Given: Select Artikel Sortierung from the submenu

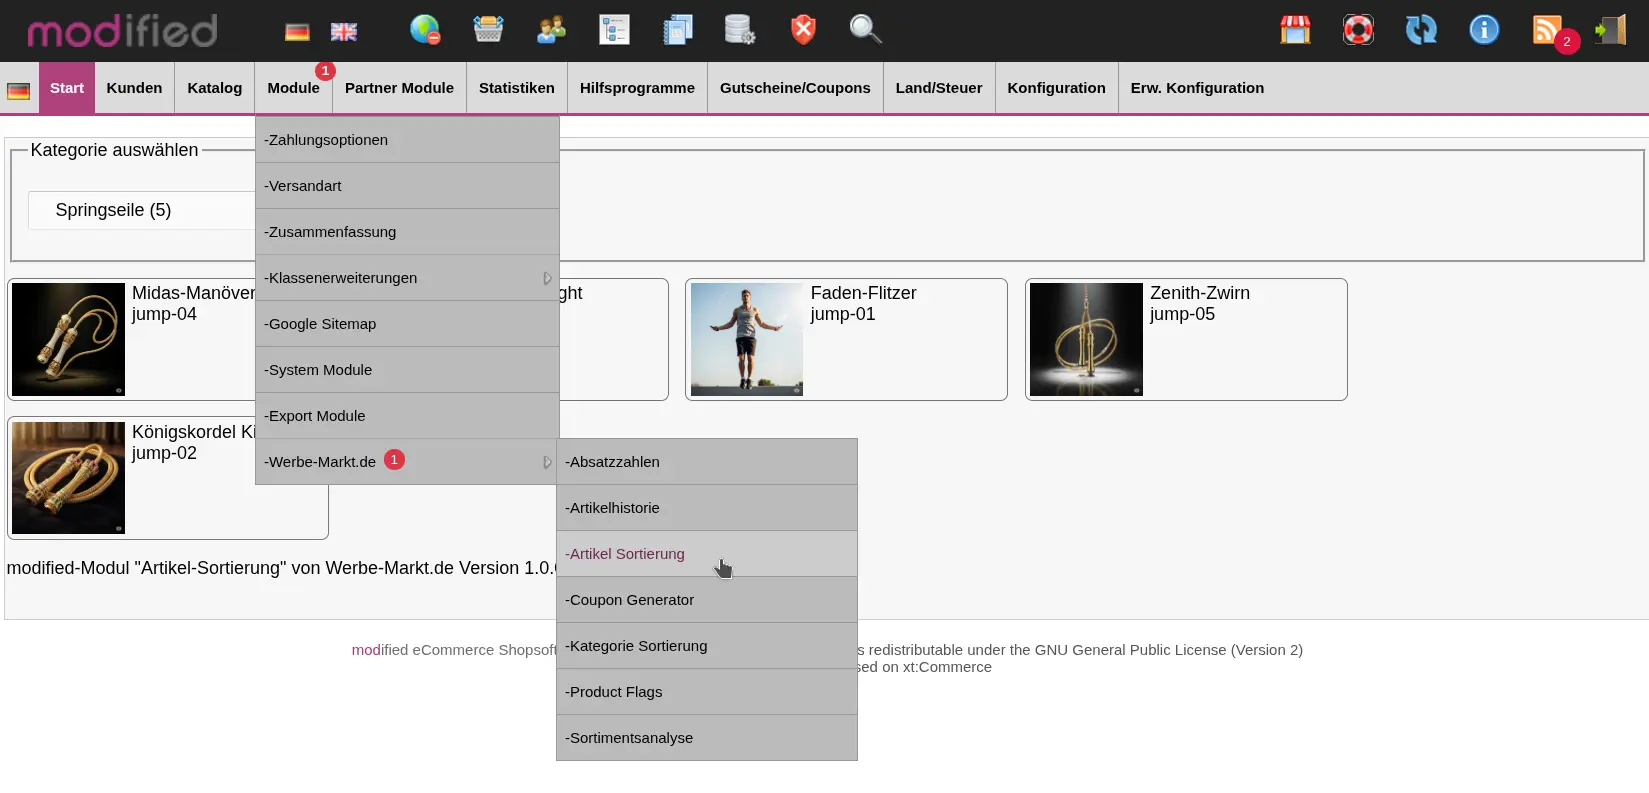Looking at the screenshot, I should 627,554.
